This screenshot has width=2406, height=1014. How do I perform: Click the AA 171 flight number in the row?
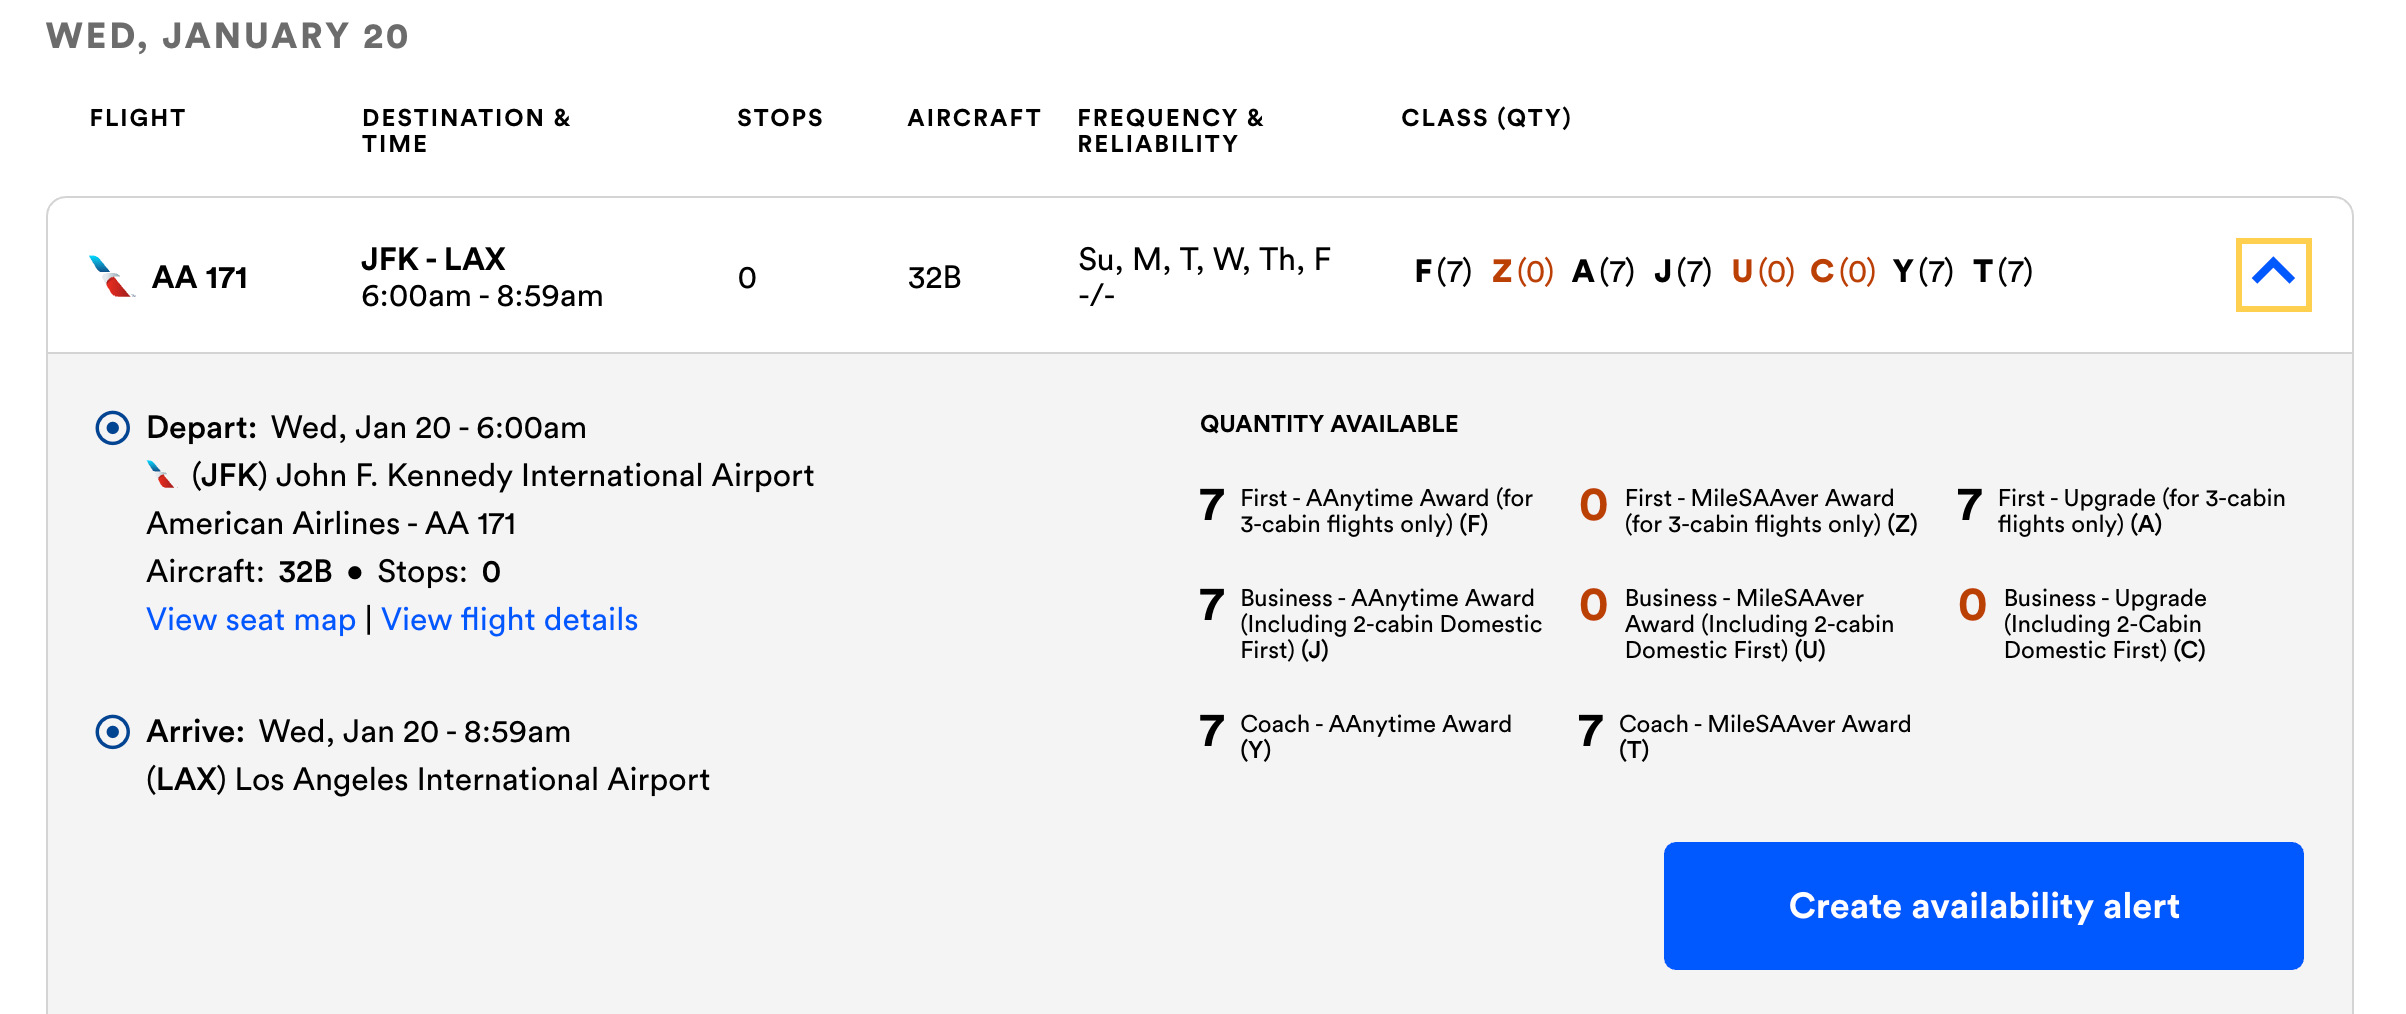click(200, 277)
